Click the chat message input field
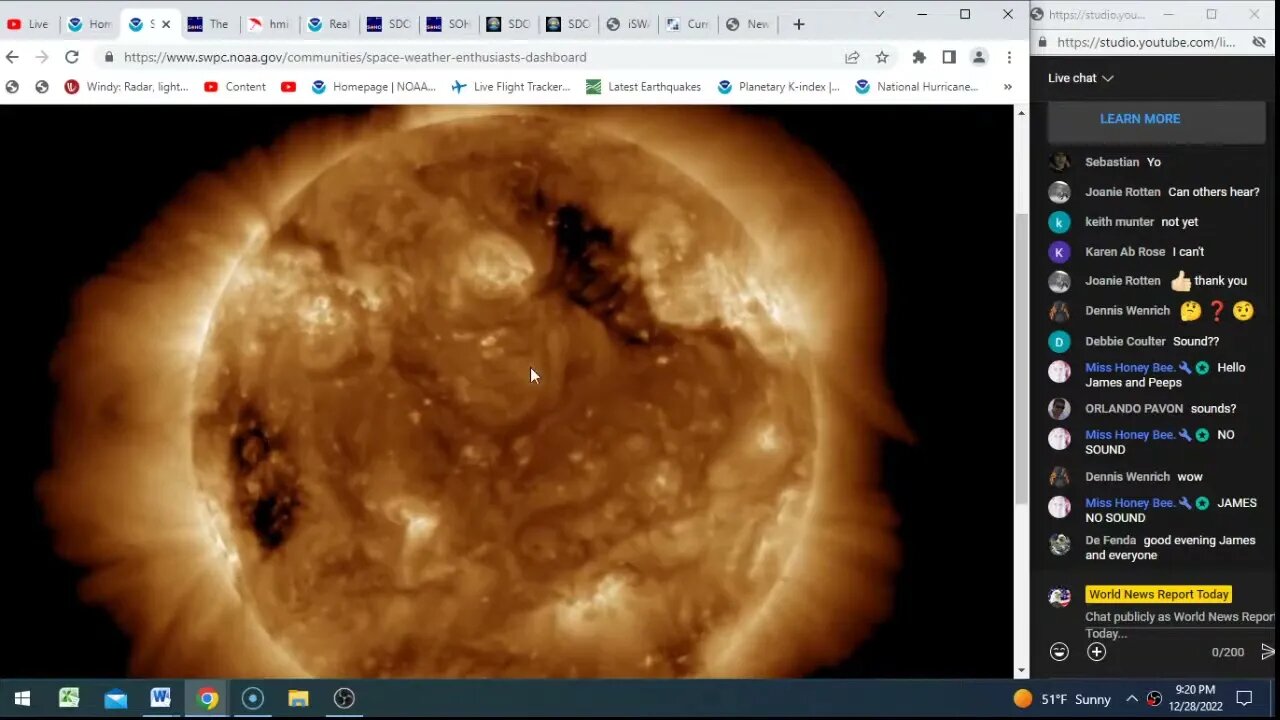Screen dimensions: 1280x720 coord(1178,625)
